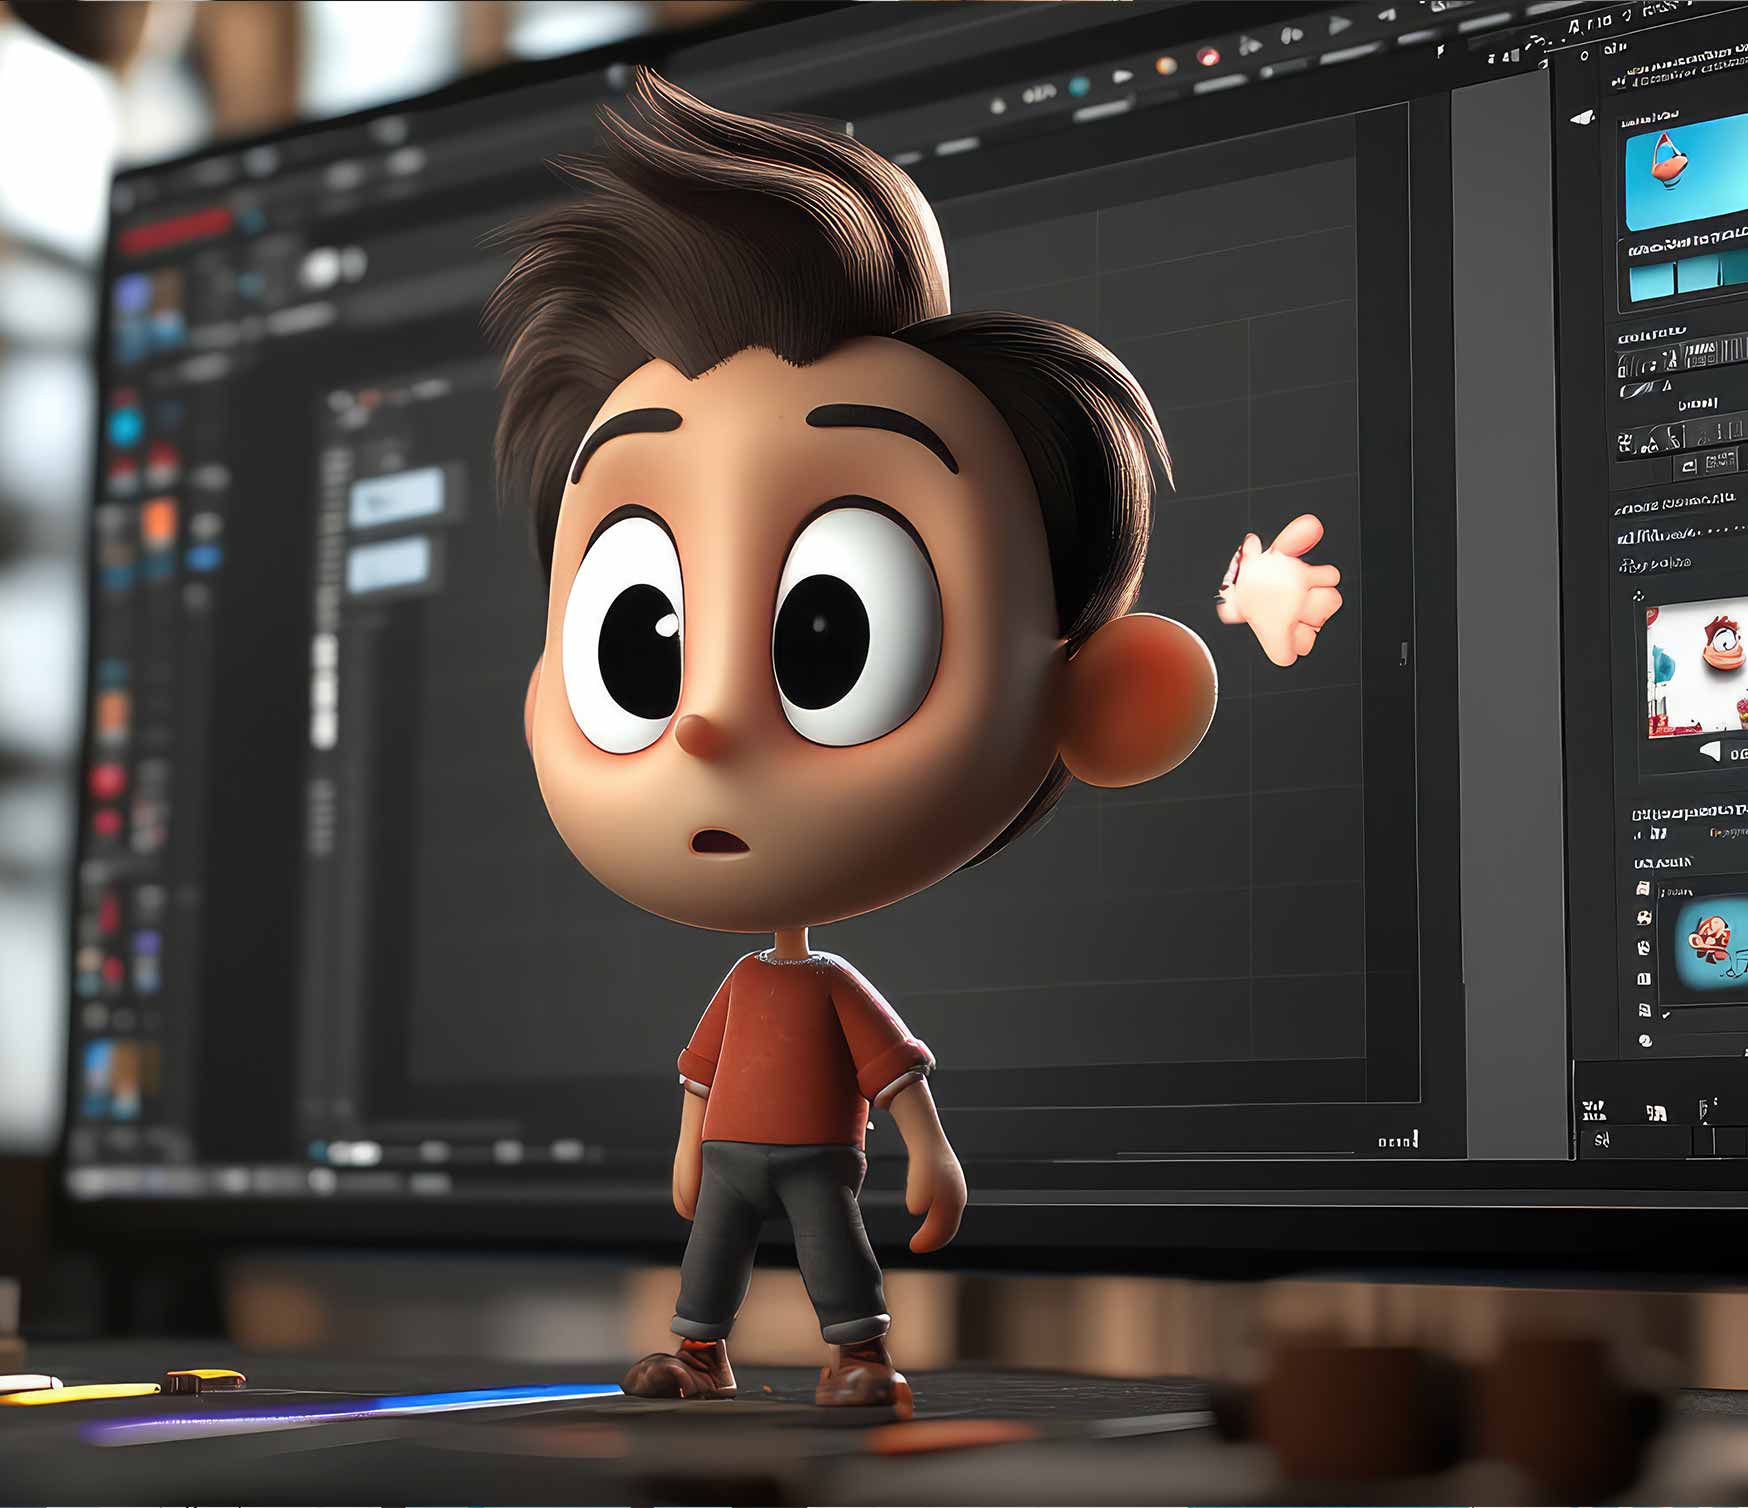
Task: Toggle the second icon in the column beside the teal thumbnail
Action: (x=1644, y=917)
